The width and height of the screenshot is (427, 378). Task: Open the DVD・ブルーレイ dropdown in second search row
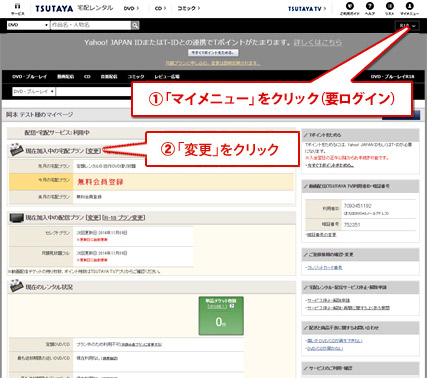pyautogui.click(x=34, y=91)
